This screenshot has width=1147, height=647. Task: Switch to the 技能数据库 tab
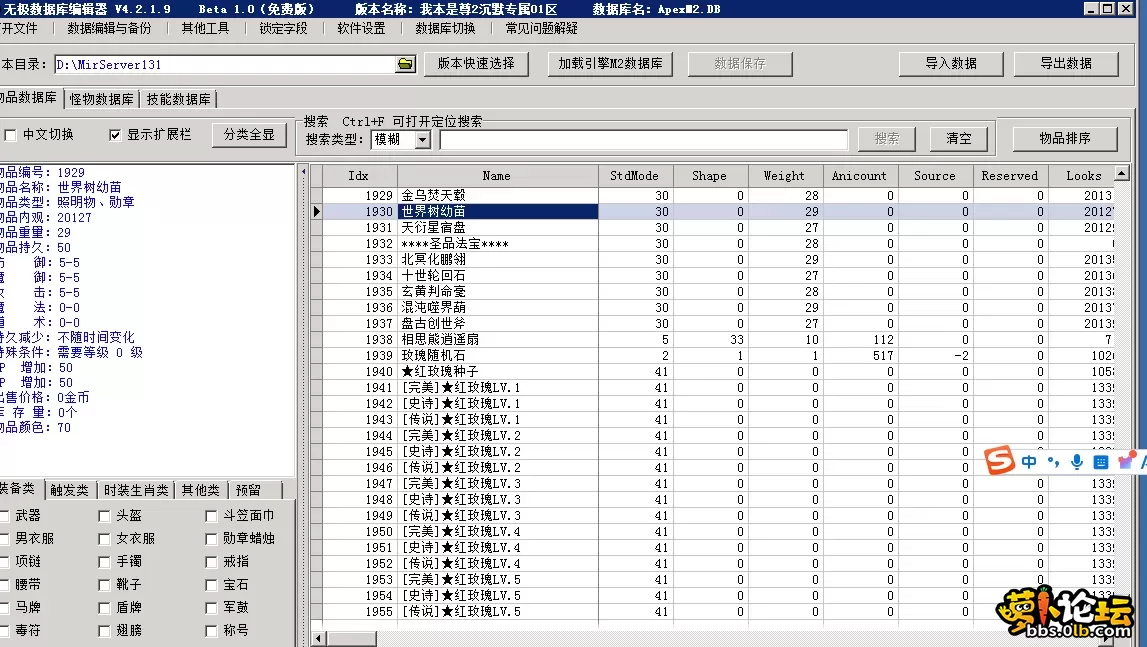(178, 99)
